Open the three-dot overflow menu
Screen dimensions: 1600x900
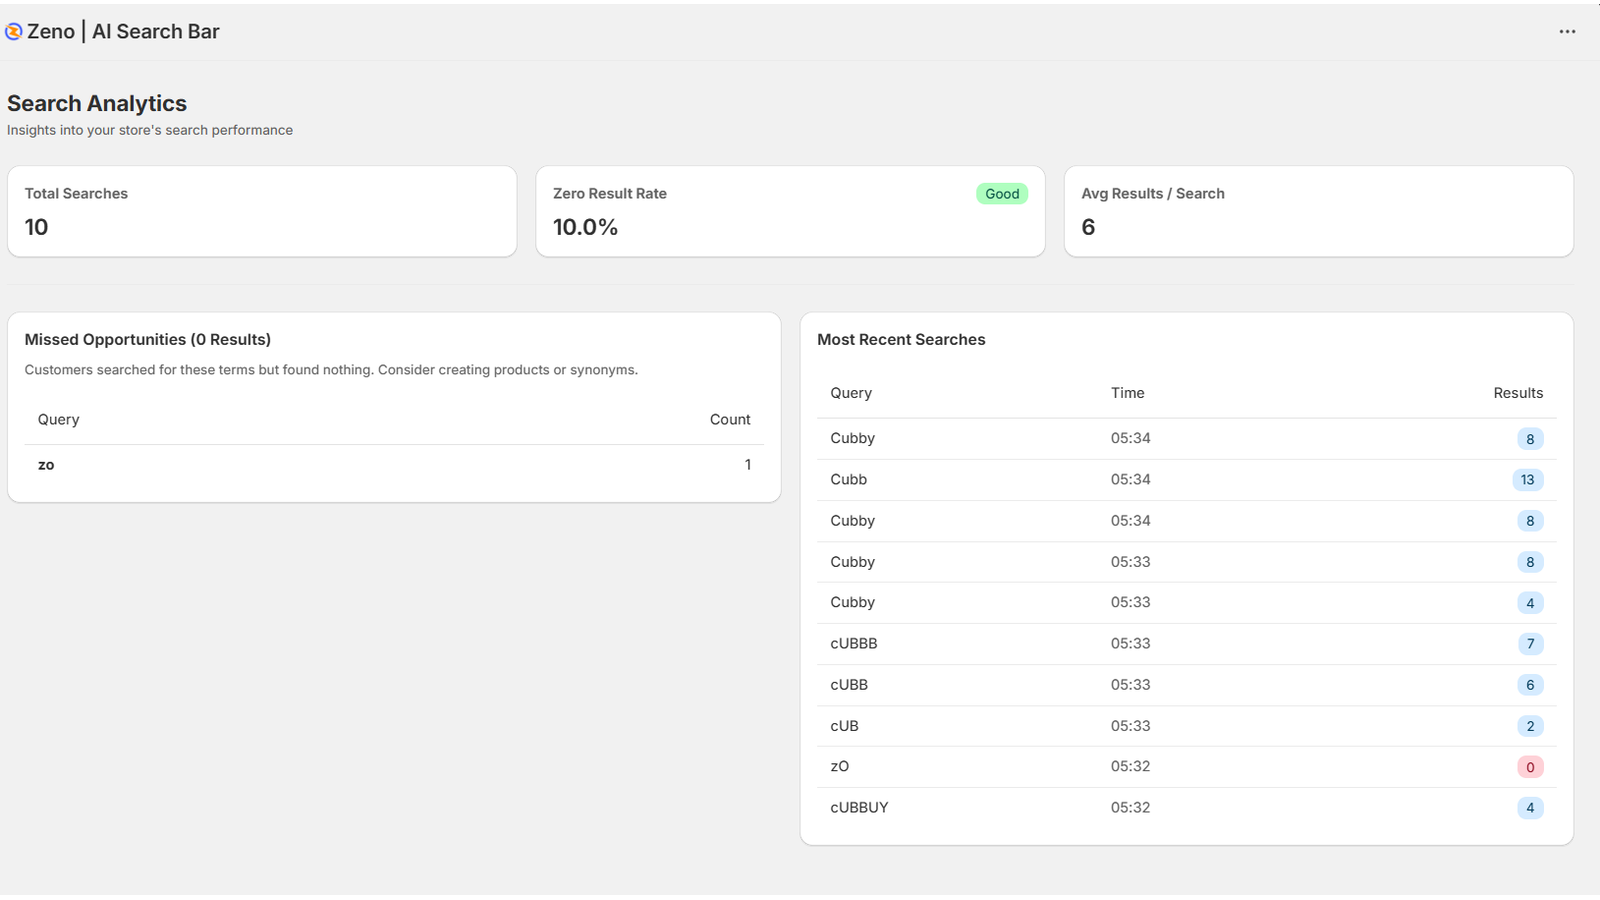coord(1566,31)
